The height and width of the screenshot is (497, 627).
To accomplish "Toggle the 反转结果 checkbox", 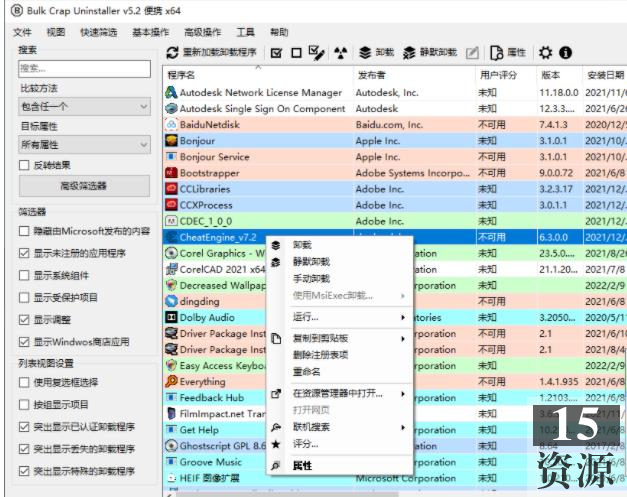I will point(24,165).
